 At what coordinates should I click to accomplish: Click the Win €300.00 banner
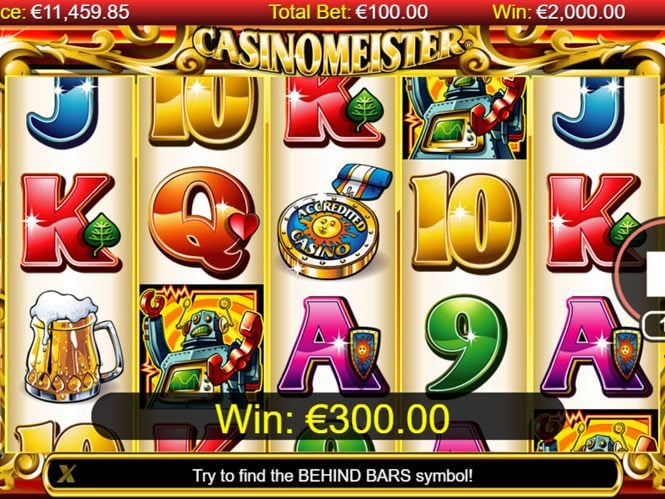click(332, 418)
